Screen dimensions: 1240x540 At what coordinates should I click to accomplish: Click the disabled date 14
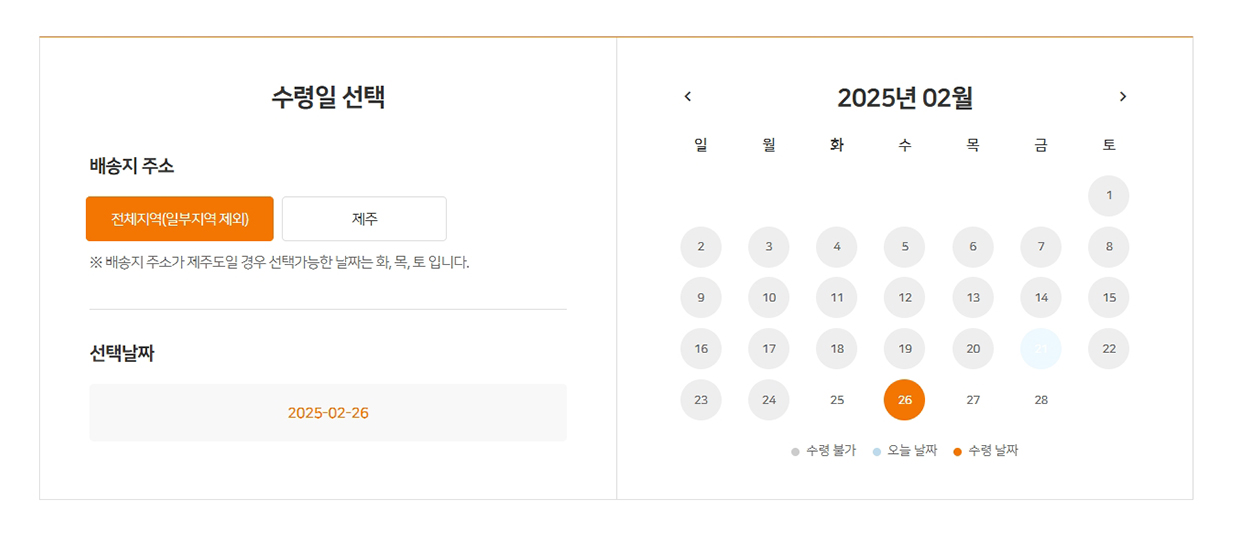pyautogui.click(x=1041, y=298)
